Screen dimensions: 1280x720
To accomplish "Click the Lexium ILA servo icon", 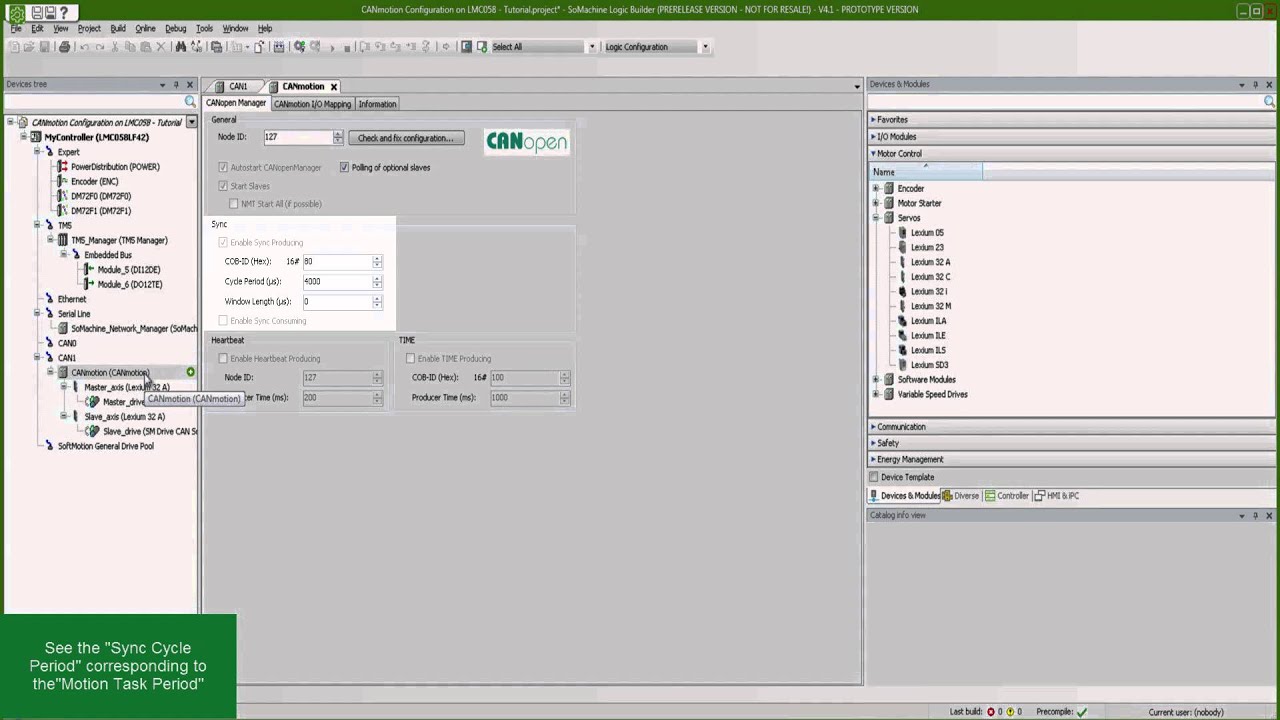I will [x=903, y=321].
